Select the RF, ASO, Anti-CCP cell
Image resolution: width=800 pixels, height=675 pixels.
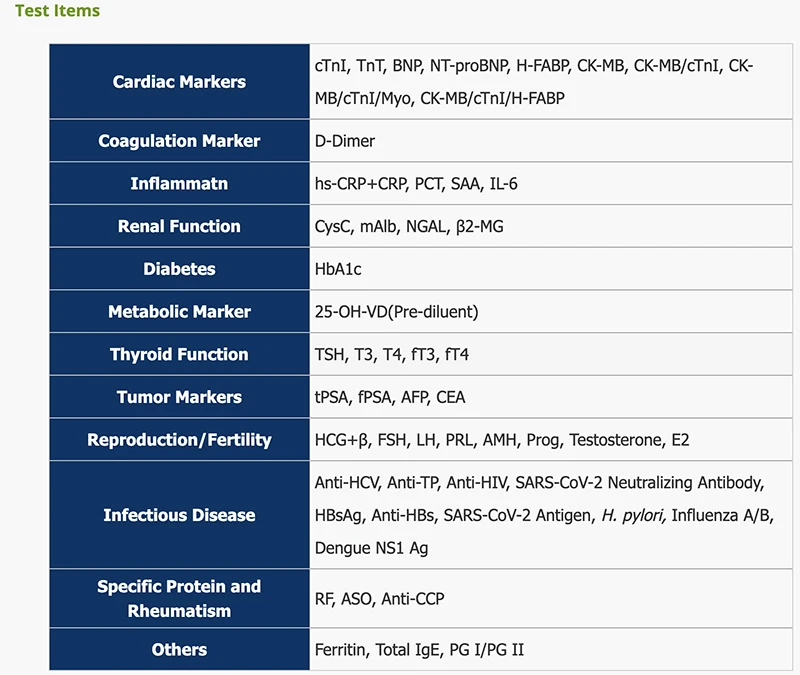coord(379,599)
